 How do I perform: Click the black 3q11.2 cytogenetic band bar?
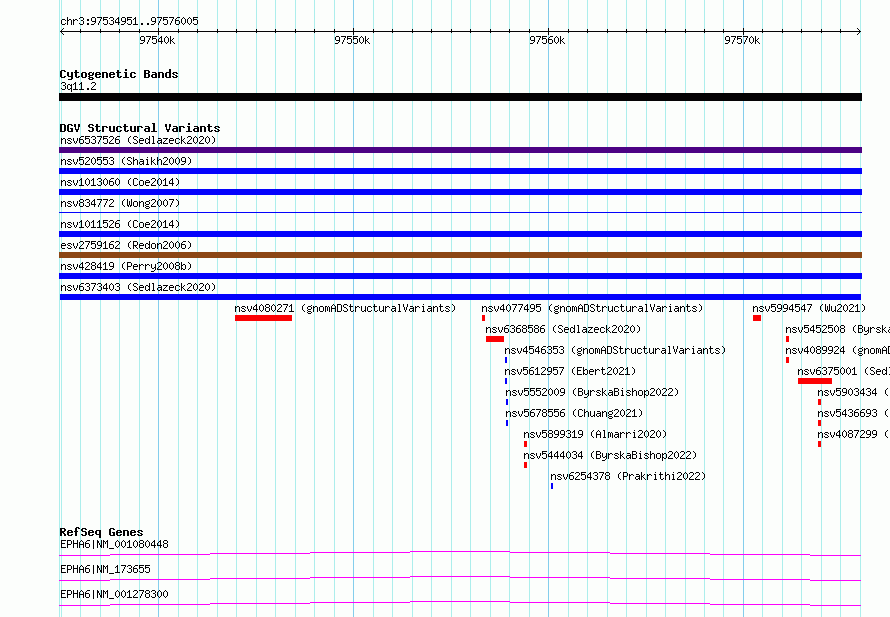coord(460,97)
